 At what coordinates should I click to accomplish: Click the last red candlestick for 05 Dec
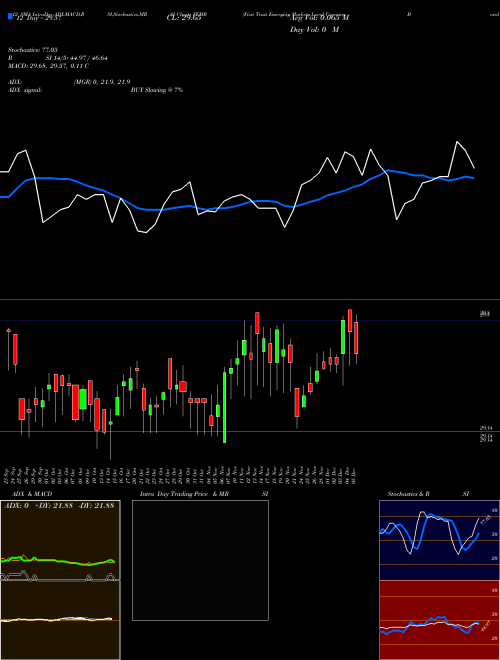click(356, 338)
